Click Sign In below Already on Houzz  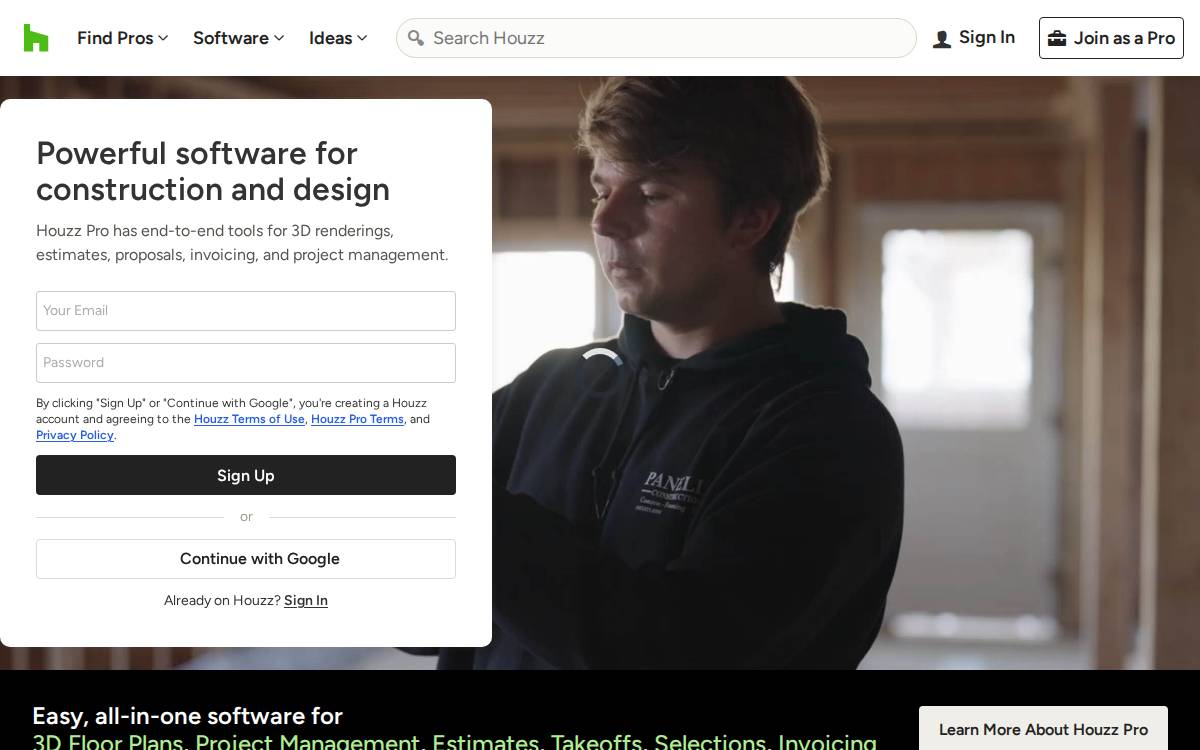pos(306,600)
